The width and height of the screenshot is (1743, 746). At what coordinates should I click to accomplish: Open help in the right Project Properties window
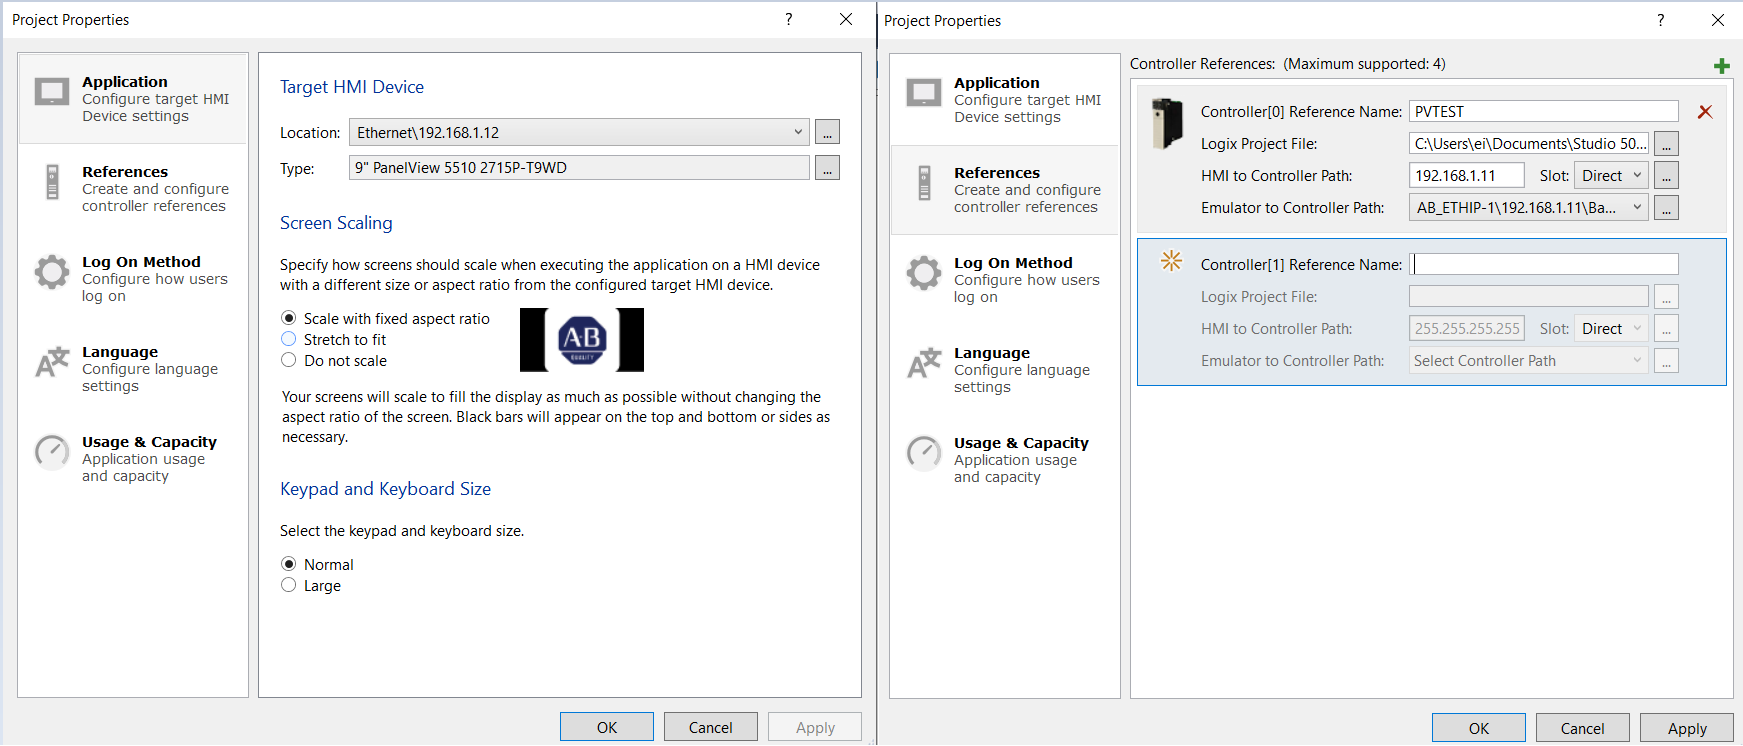pos(1661,20)
